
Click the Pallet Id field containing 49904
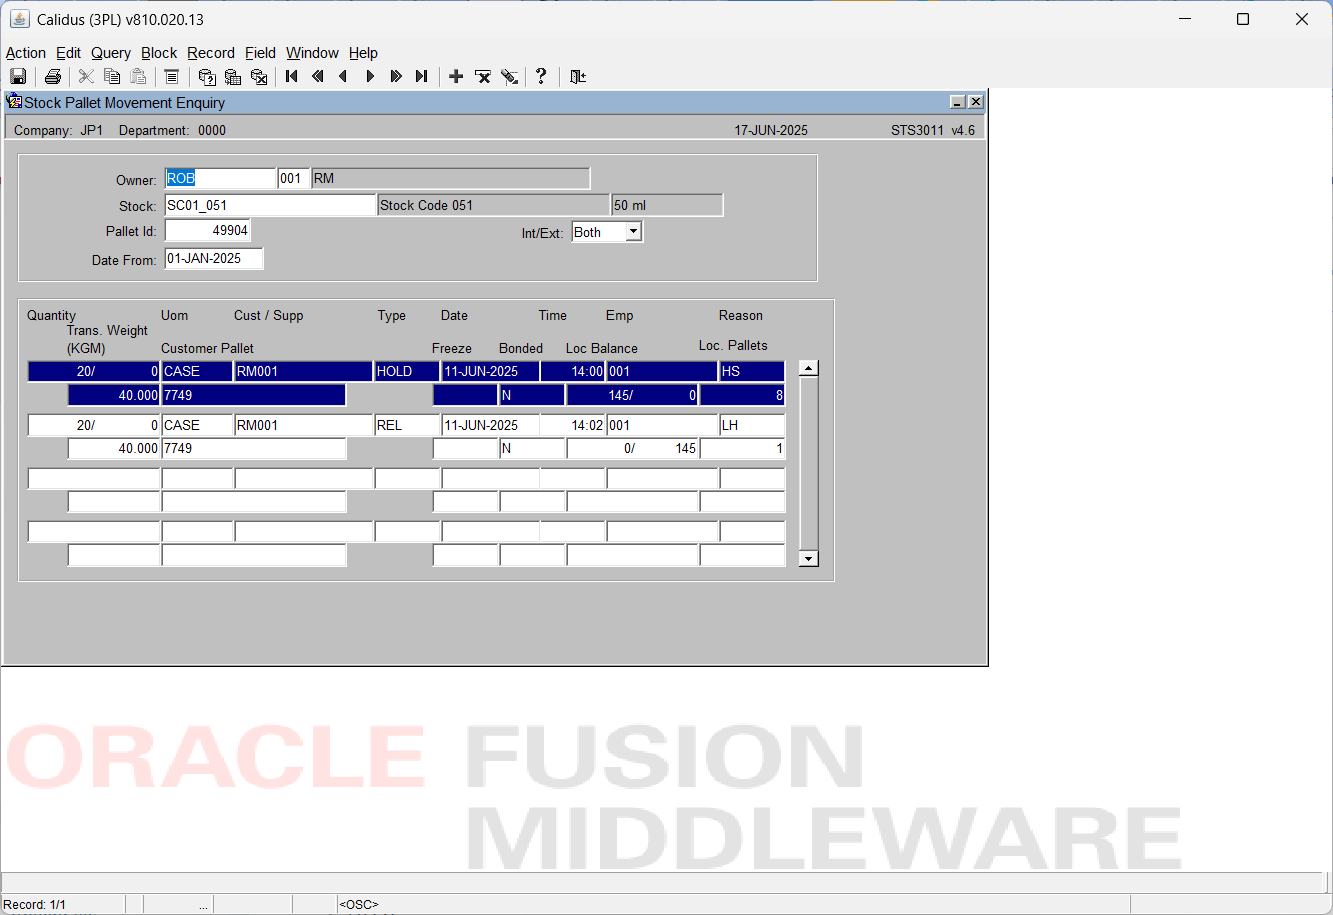point(207,231)
